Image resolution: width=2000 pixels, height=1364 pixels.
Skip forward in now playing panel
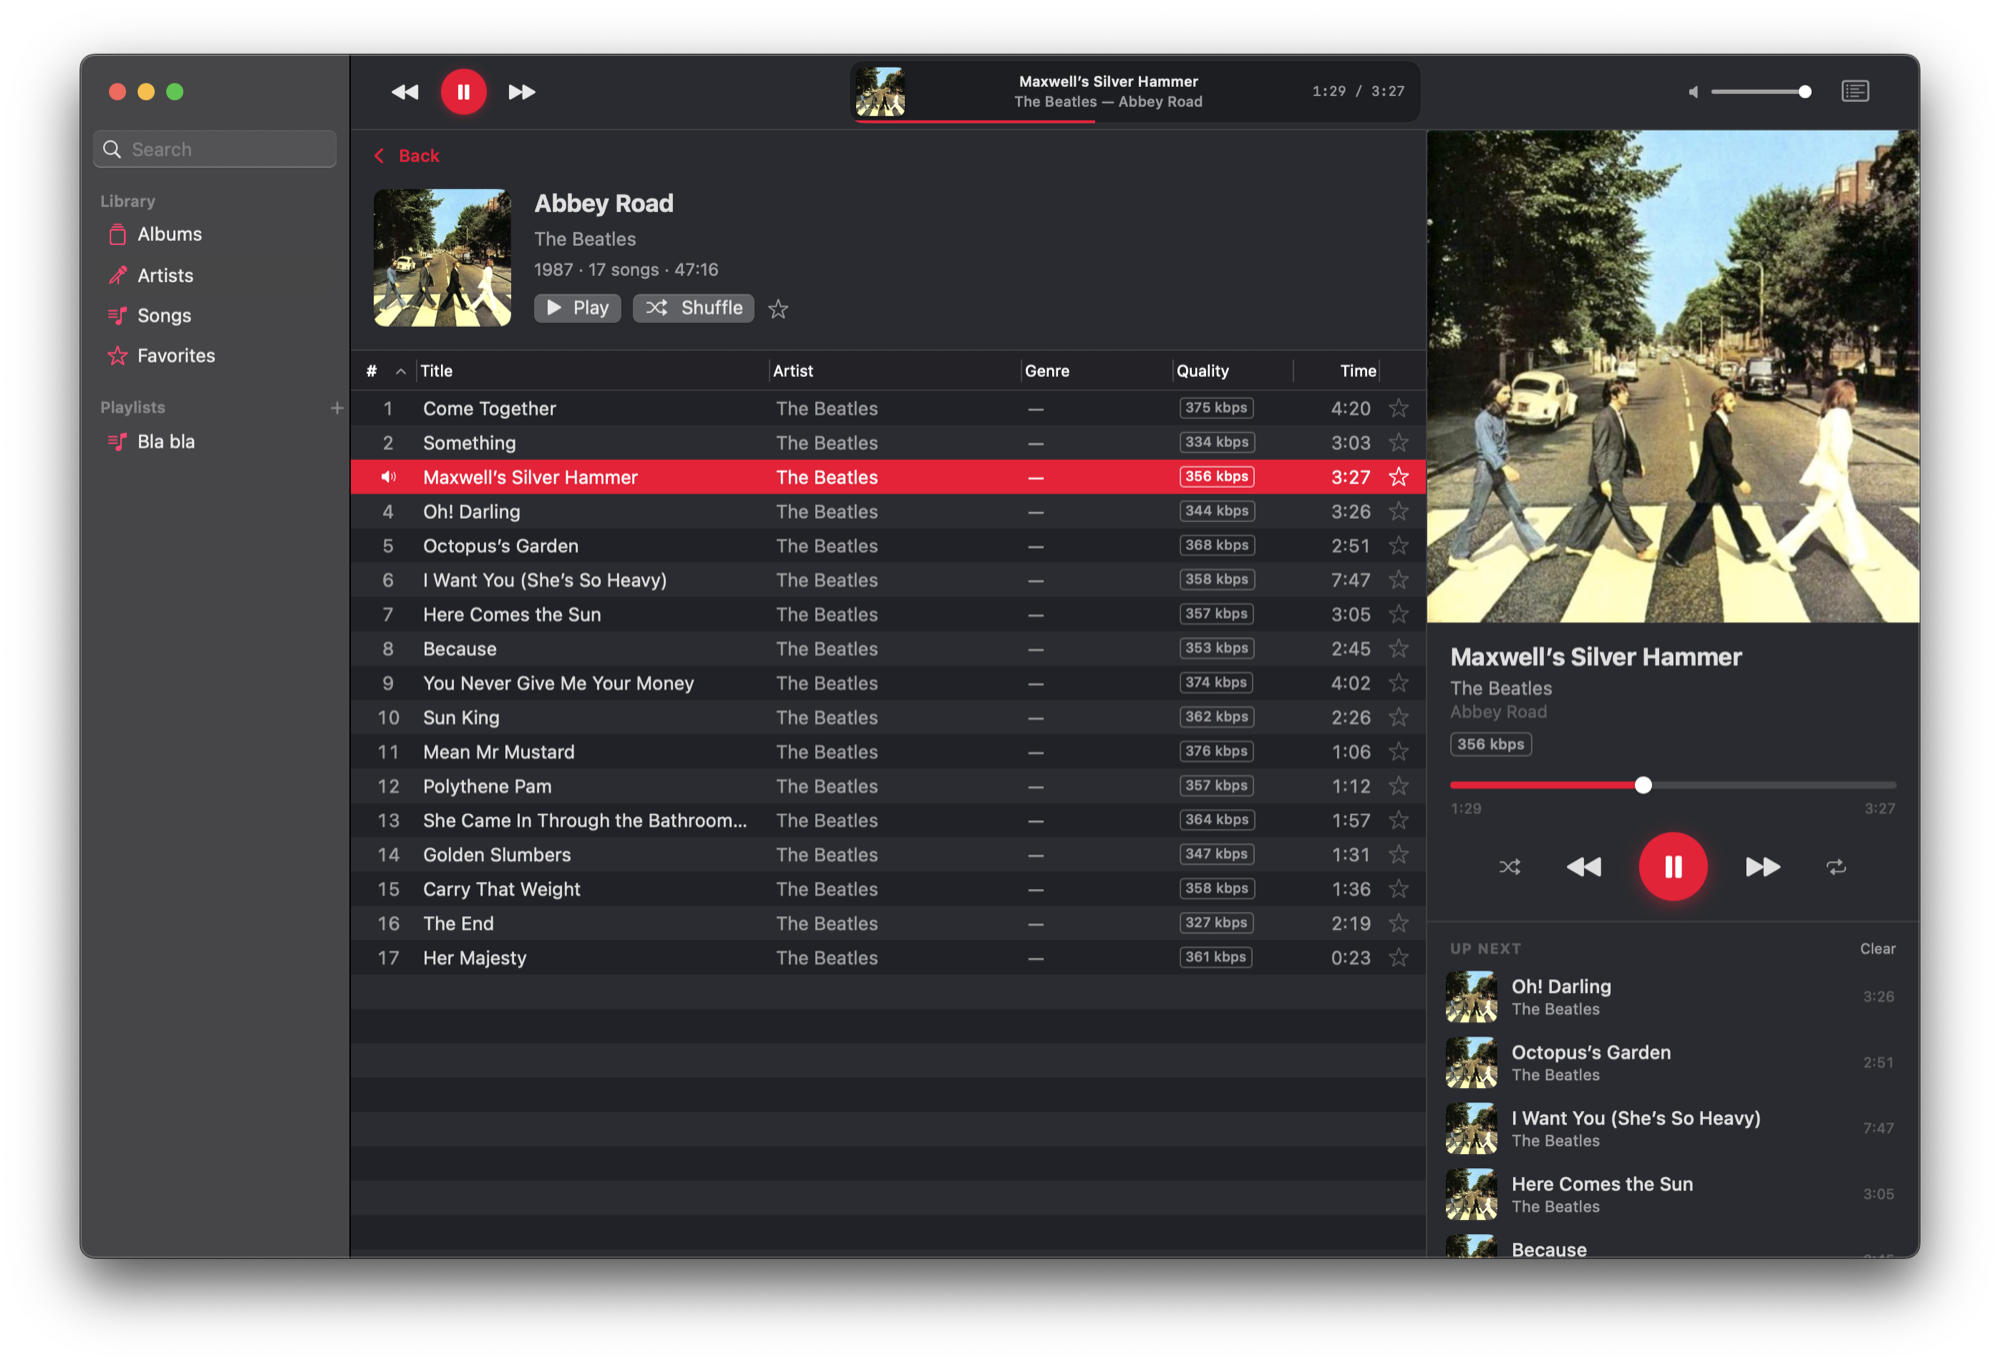pos(1762,867)
